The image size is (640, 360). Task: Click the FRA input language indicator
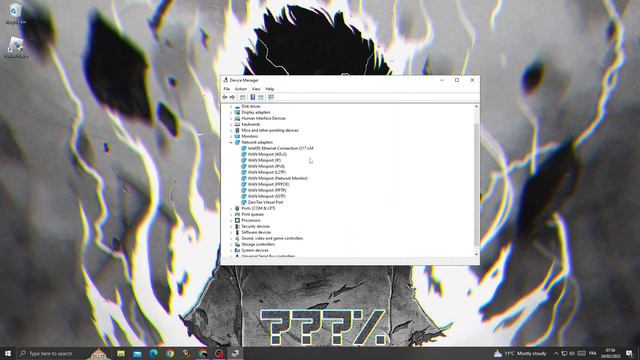(593, 353)
